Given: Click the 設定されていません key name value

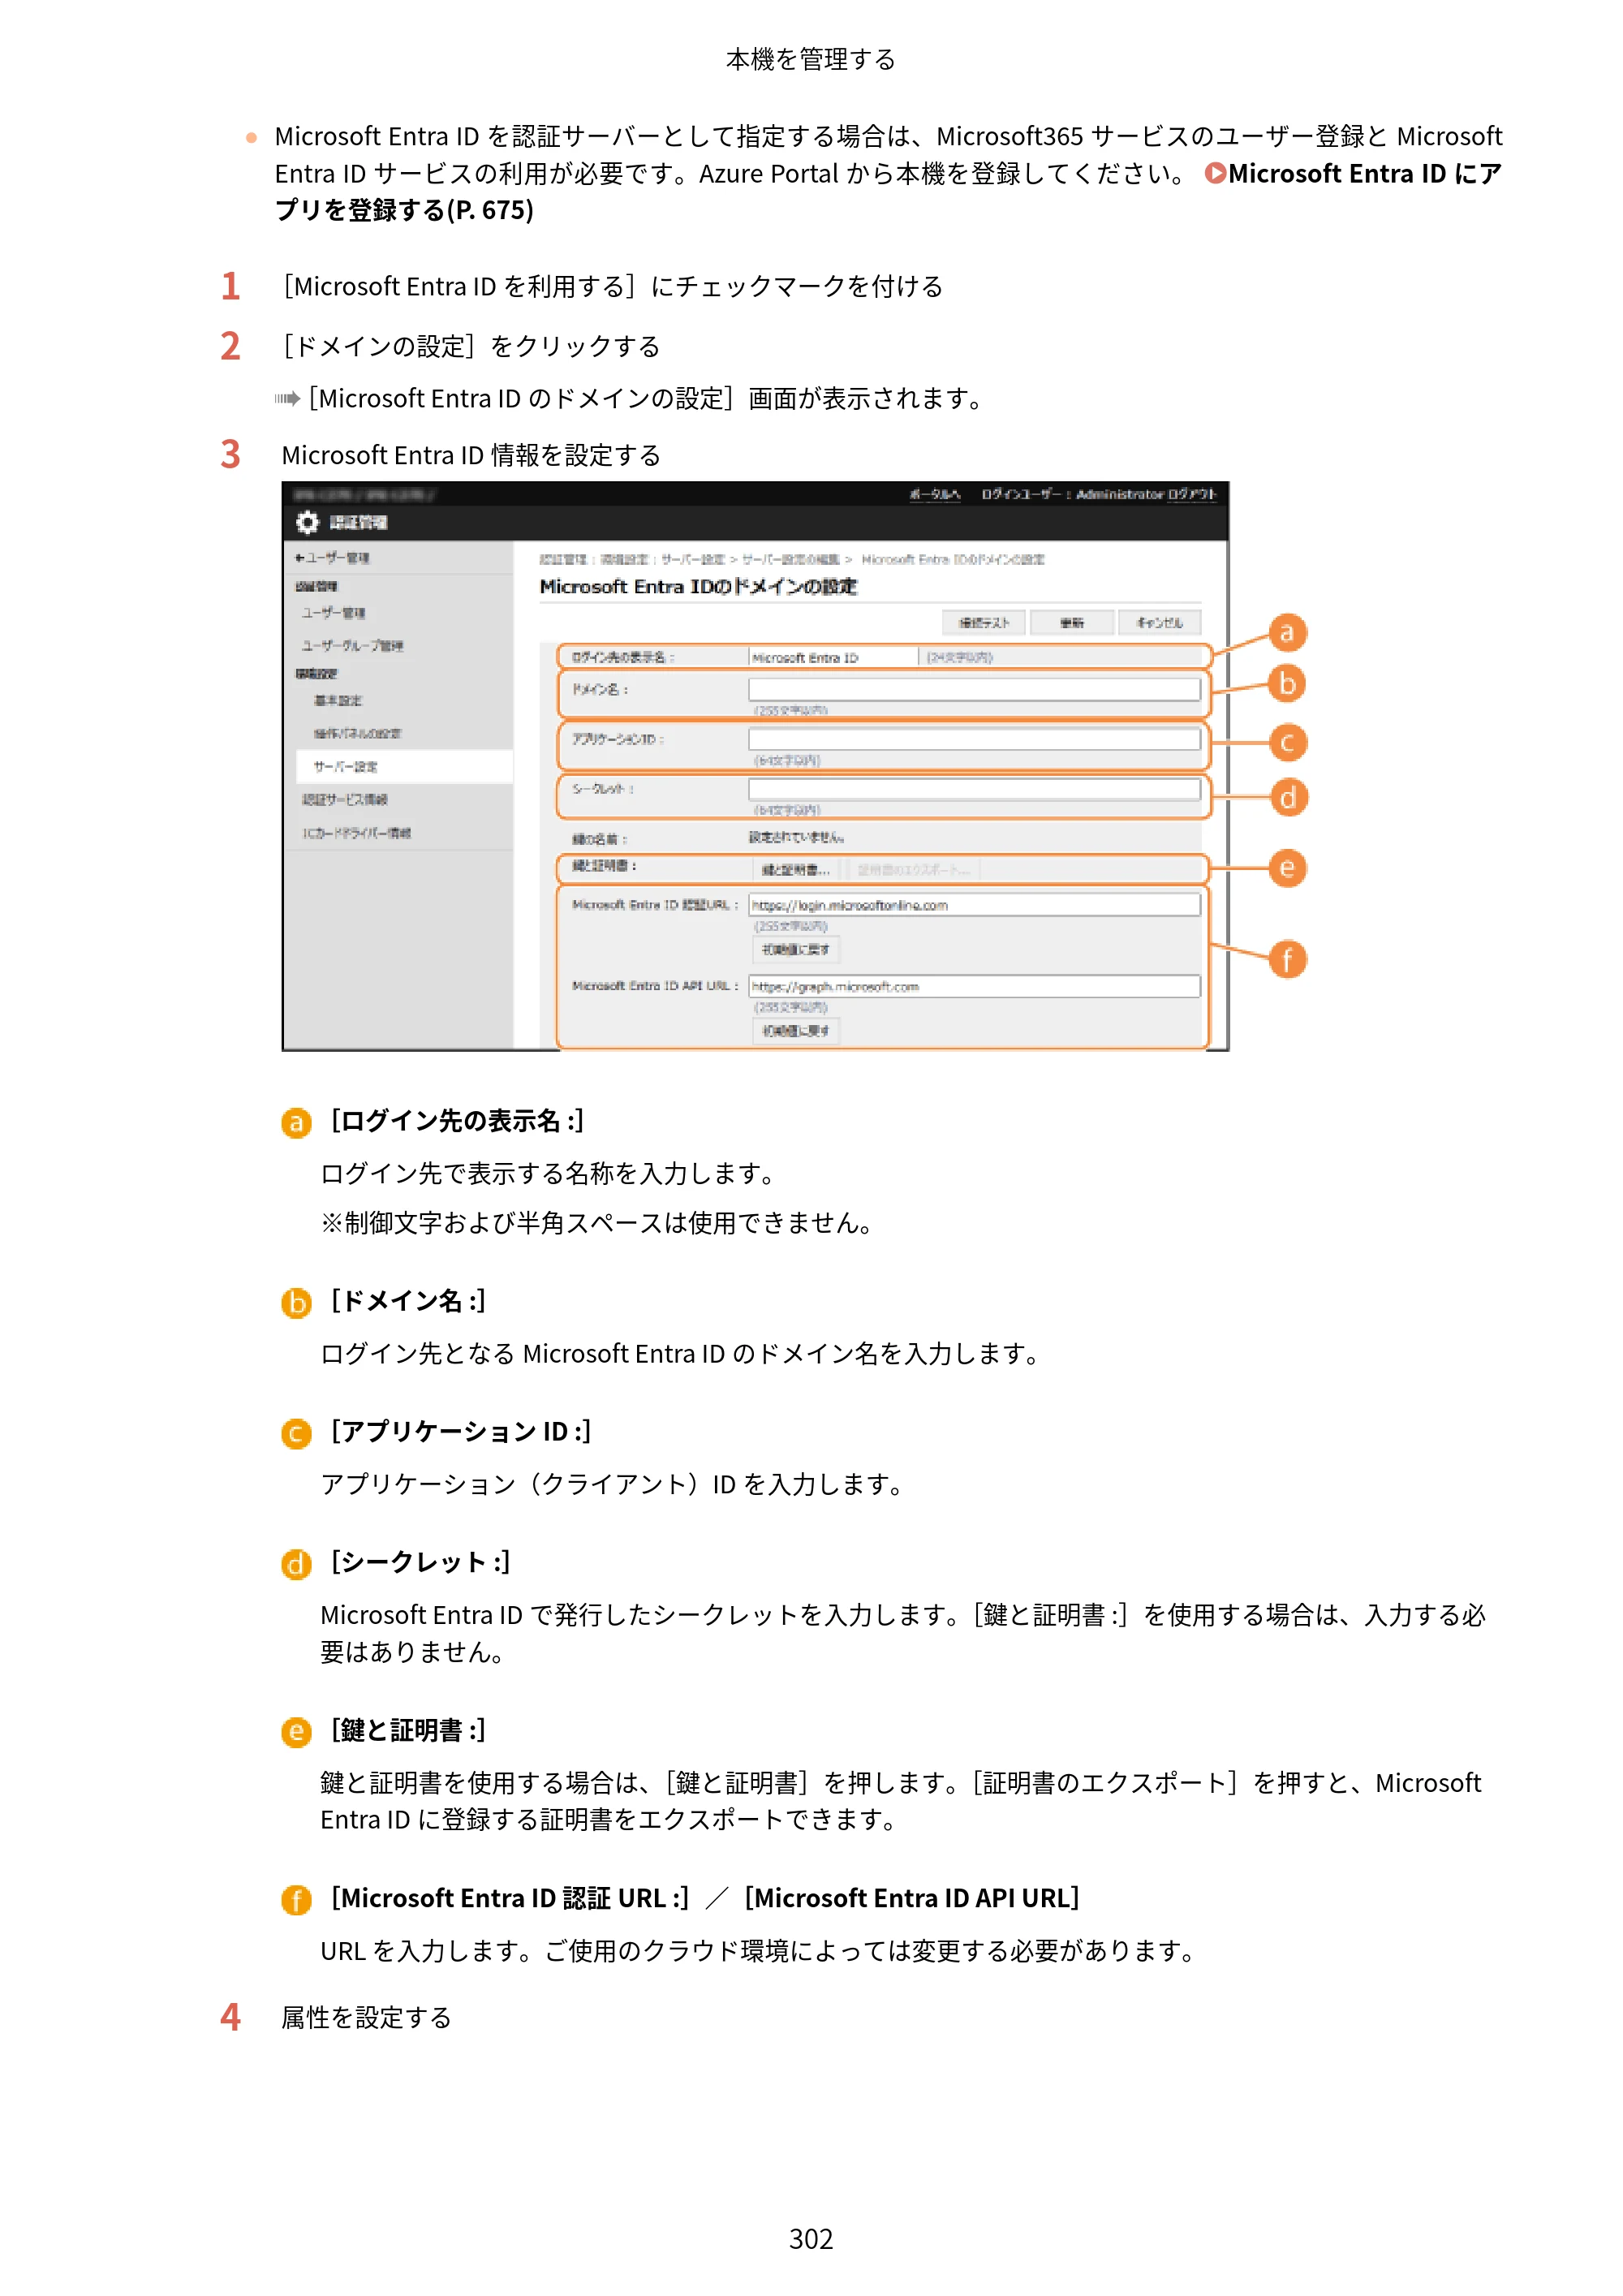Looking at the screenshot, I should tap(796, 838).
